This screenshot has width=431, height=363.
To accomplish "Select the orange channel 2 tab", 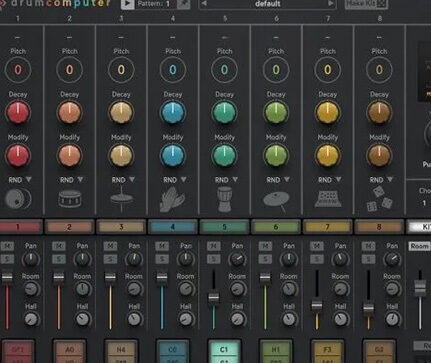I will [69, 227].
